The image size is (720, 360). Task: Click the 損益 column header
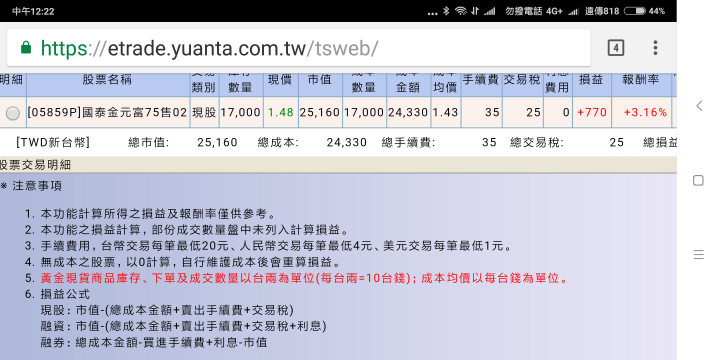coord(591,80)
